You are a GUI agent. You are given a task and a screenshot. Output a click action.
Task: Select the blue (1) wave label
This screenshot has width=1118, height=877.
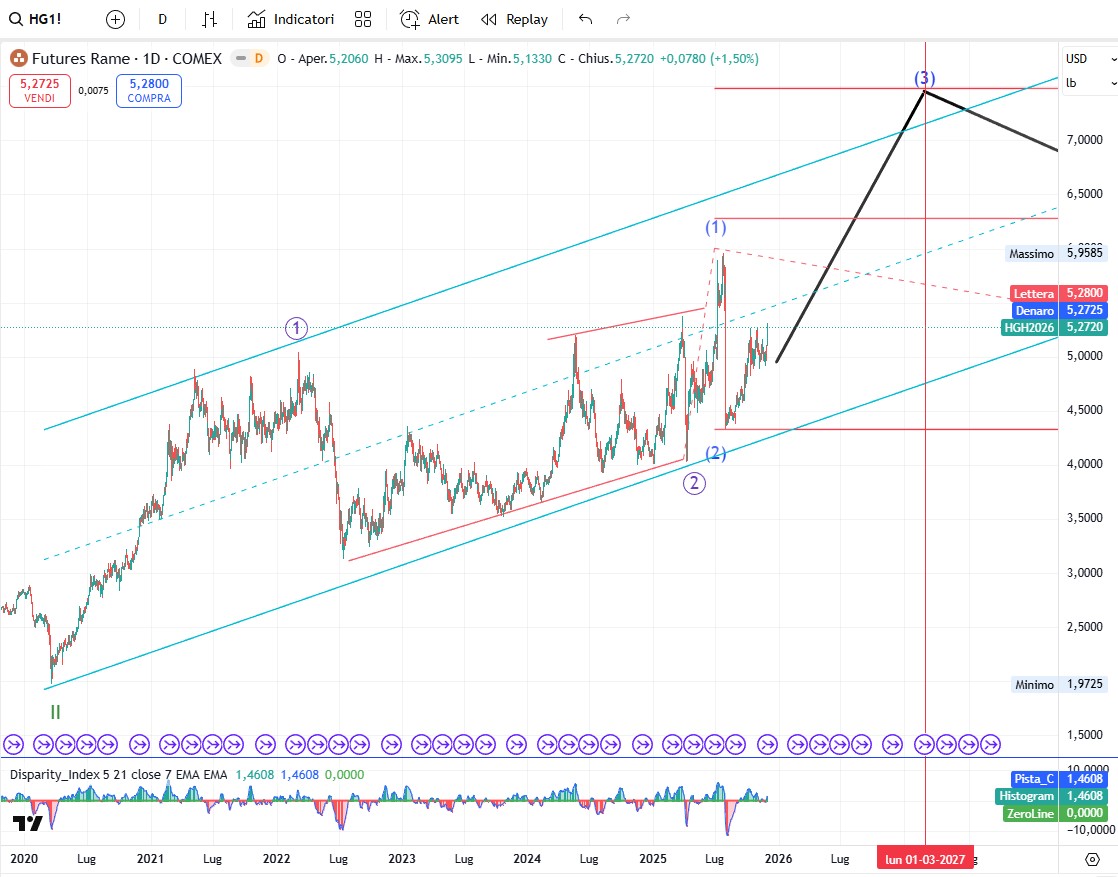click(x=716, y=227)
